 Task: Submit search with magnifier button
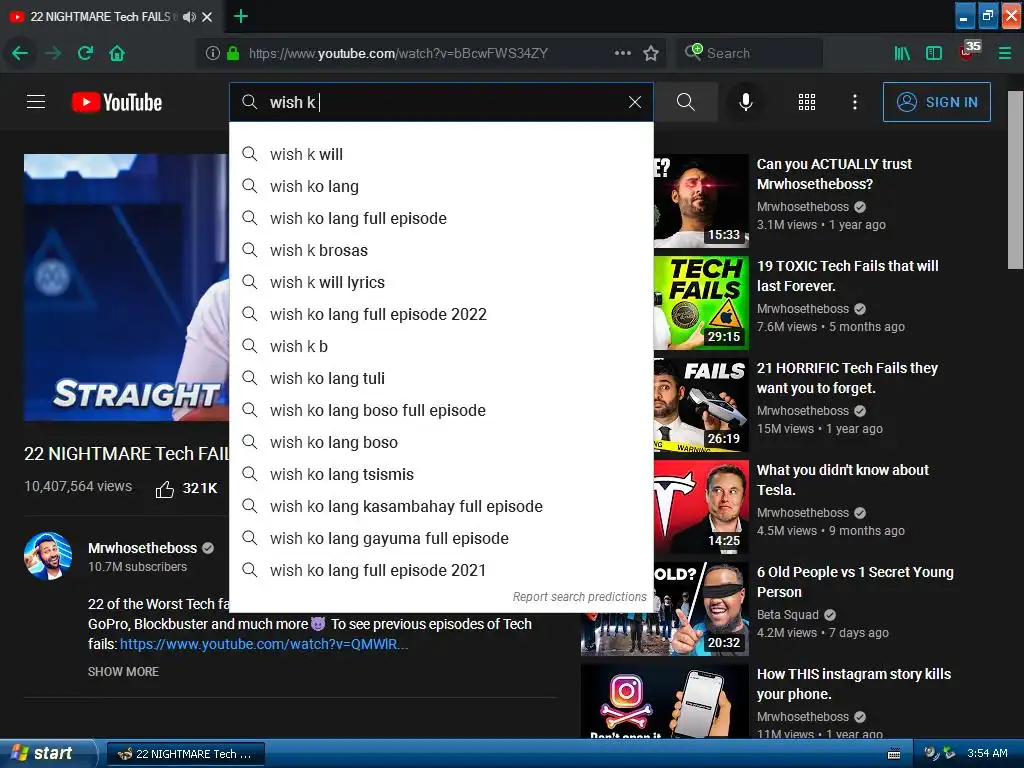click(x=686, y=102)
